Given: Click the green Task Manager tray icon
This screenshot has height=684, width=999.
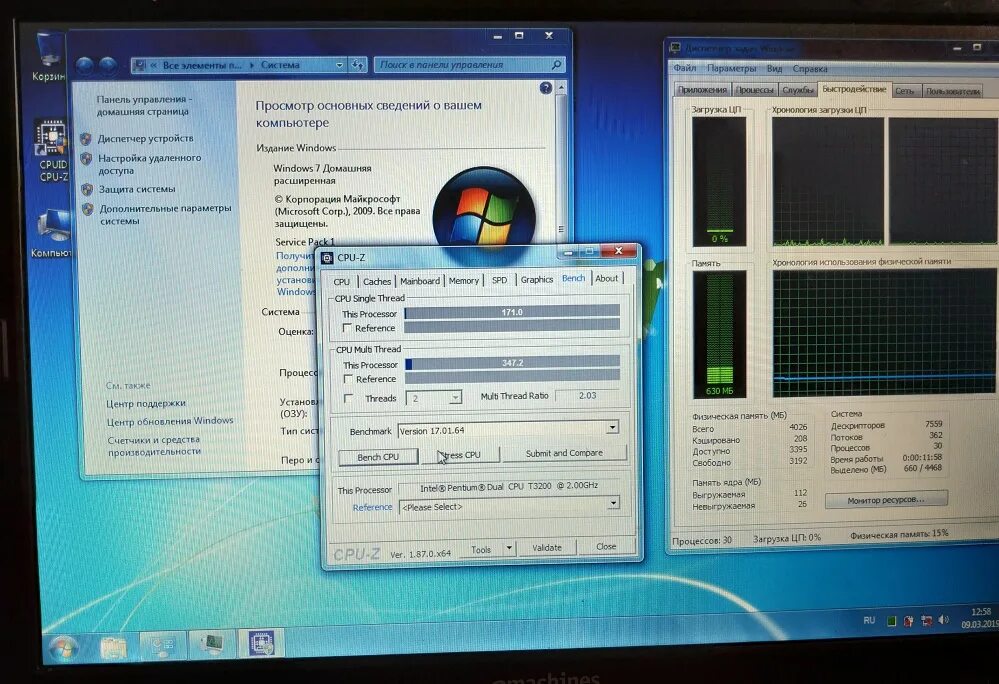Looking at the screenshot, I should tap(892, 621).
